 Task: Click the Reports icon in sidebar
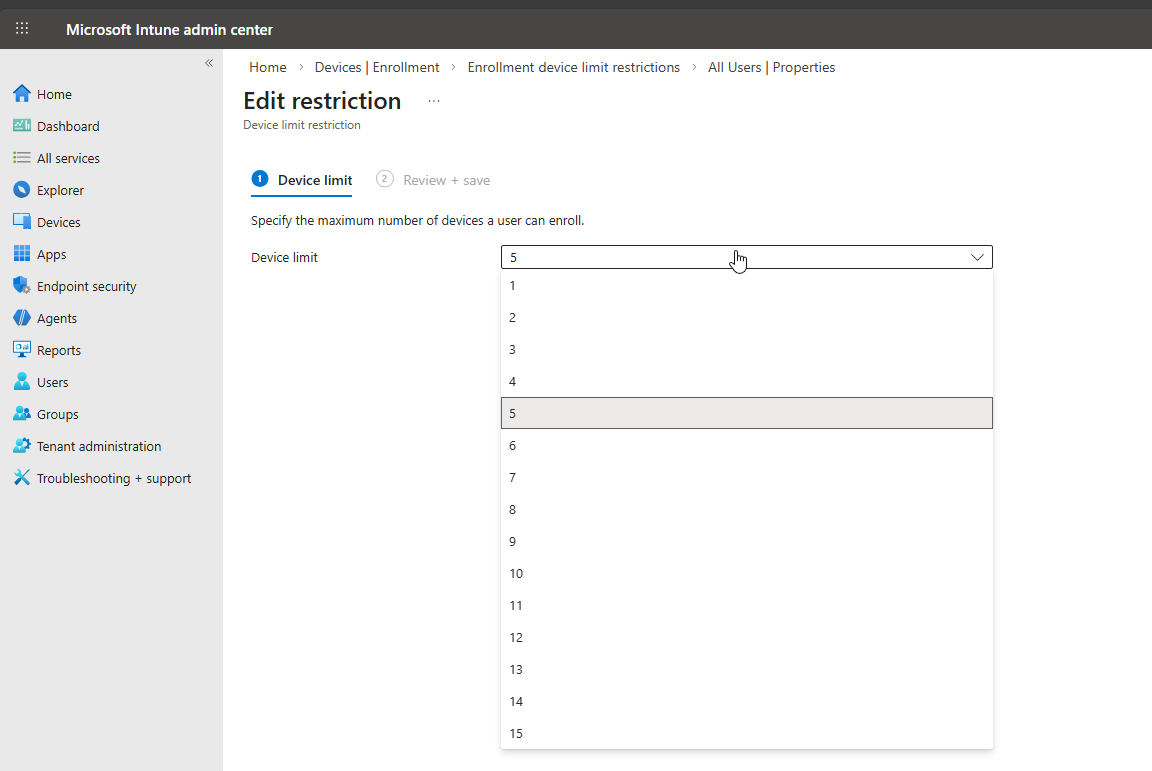click(x=22, y=349)
